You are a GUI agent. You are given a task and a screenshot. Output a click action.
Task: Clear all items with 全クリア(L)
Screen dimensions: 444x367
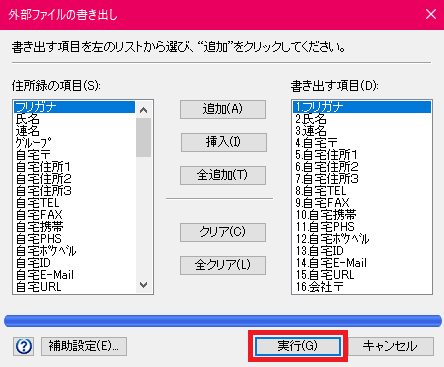coord(223,265)
